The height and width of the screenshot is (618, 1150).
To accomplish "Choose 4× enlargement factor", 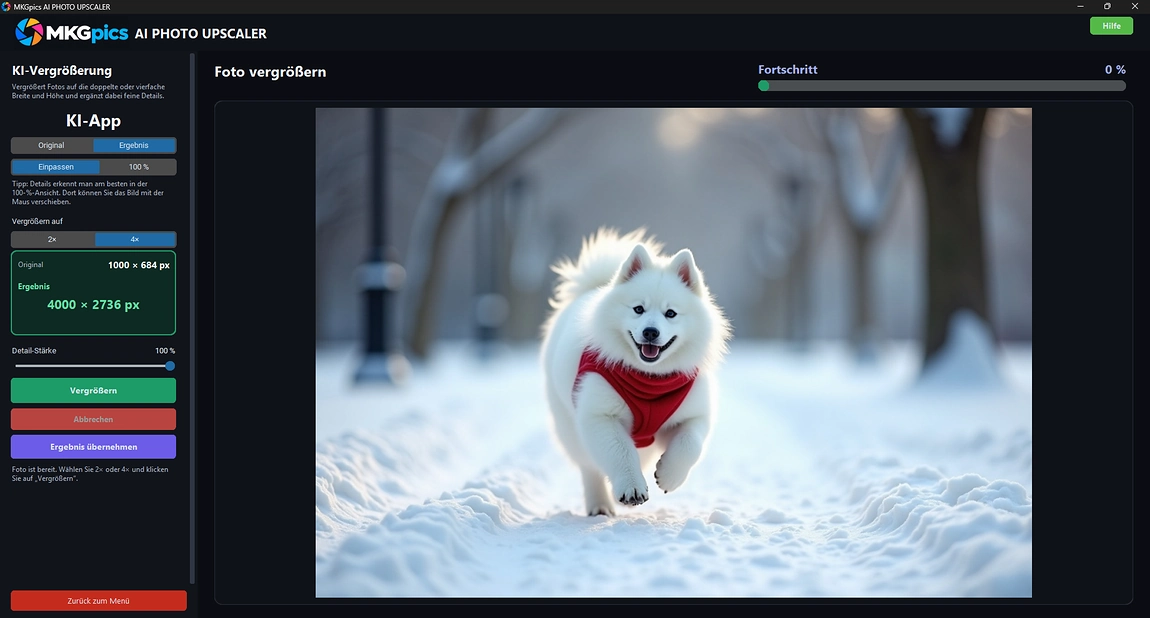I will [135, 239].
